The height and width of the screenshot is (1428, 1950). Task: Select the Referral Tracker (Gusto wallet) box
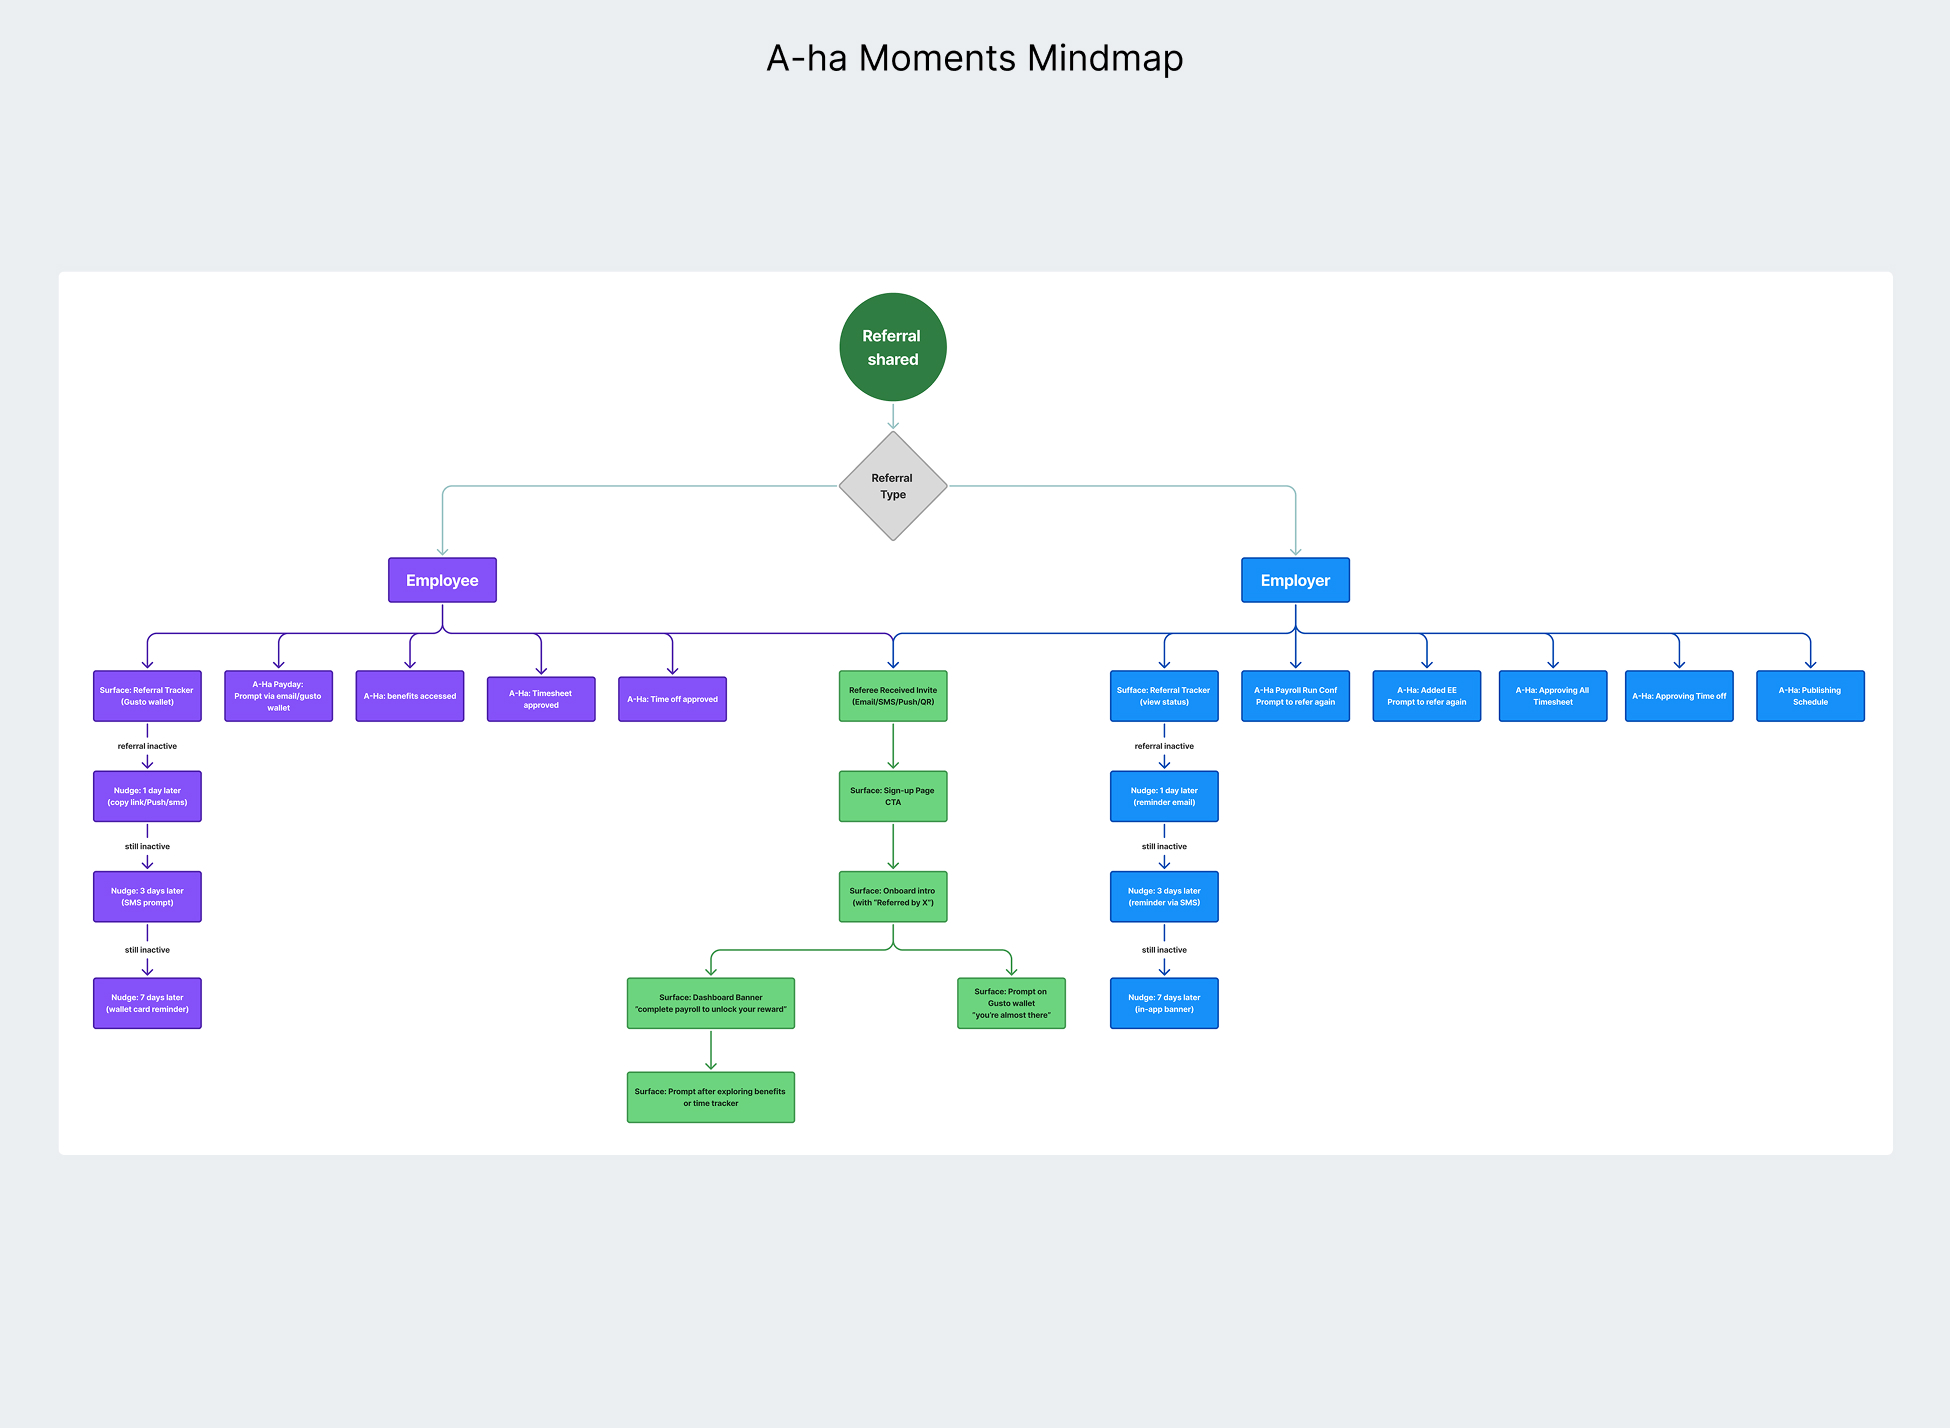[147, 696]
